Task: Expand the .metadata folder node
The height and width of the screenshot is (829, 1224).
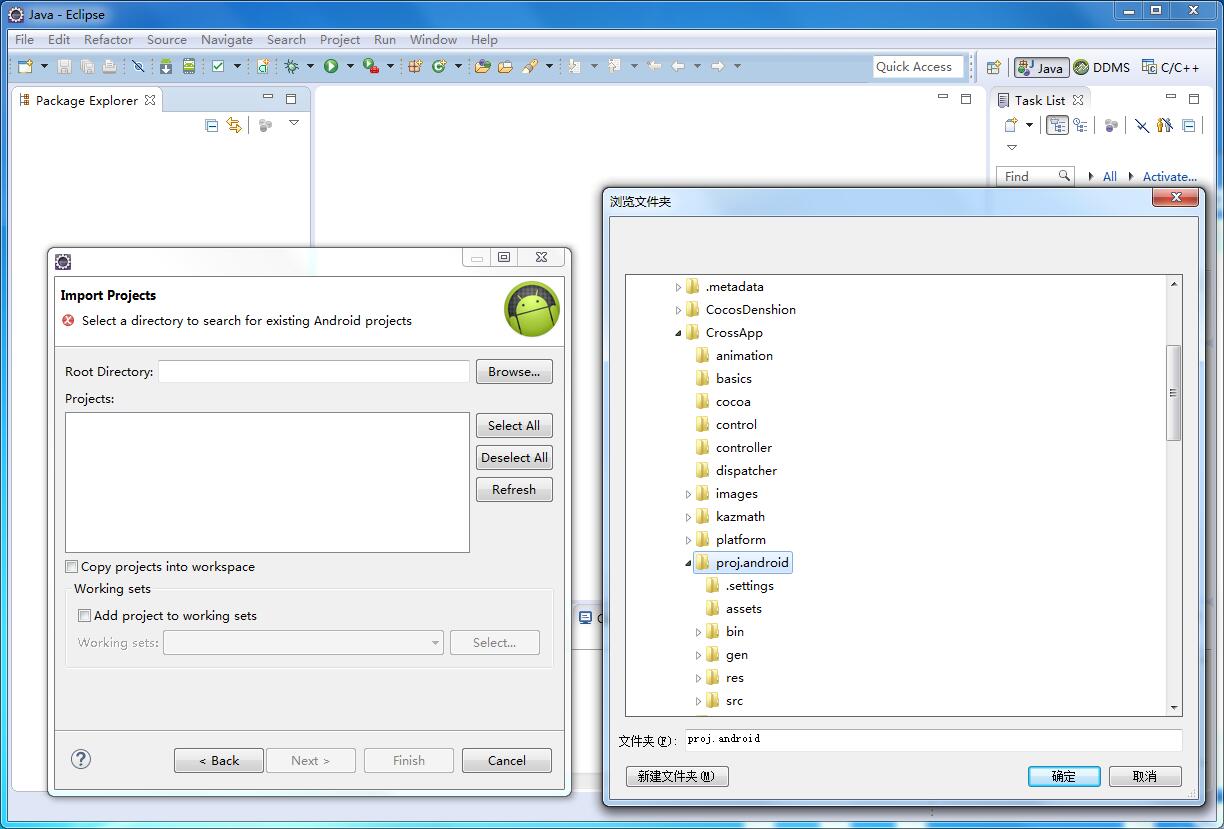Action: (678, 287)
